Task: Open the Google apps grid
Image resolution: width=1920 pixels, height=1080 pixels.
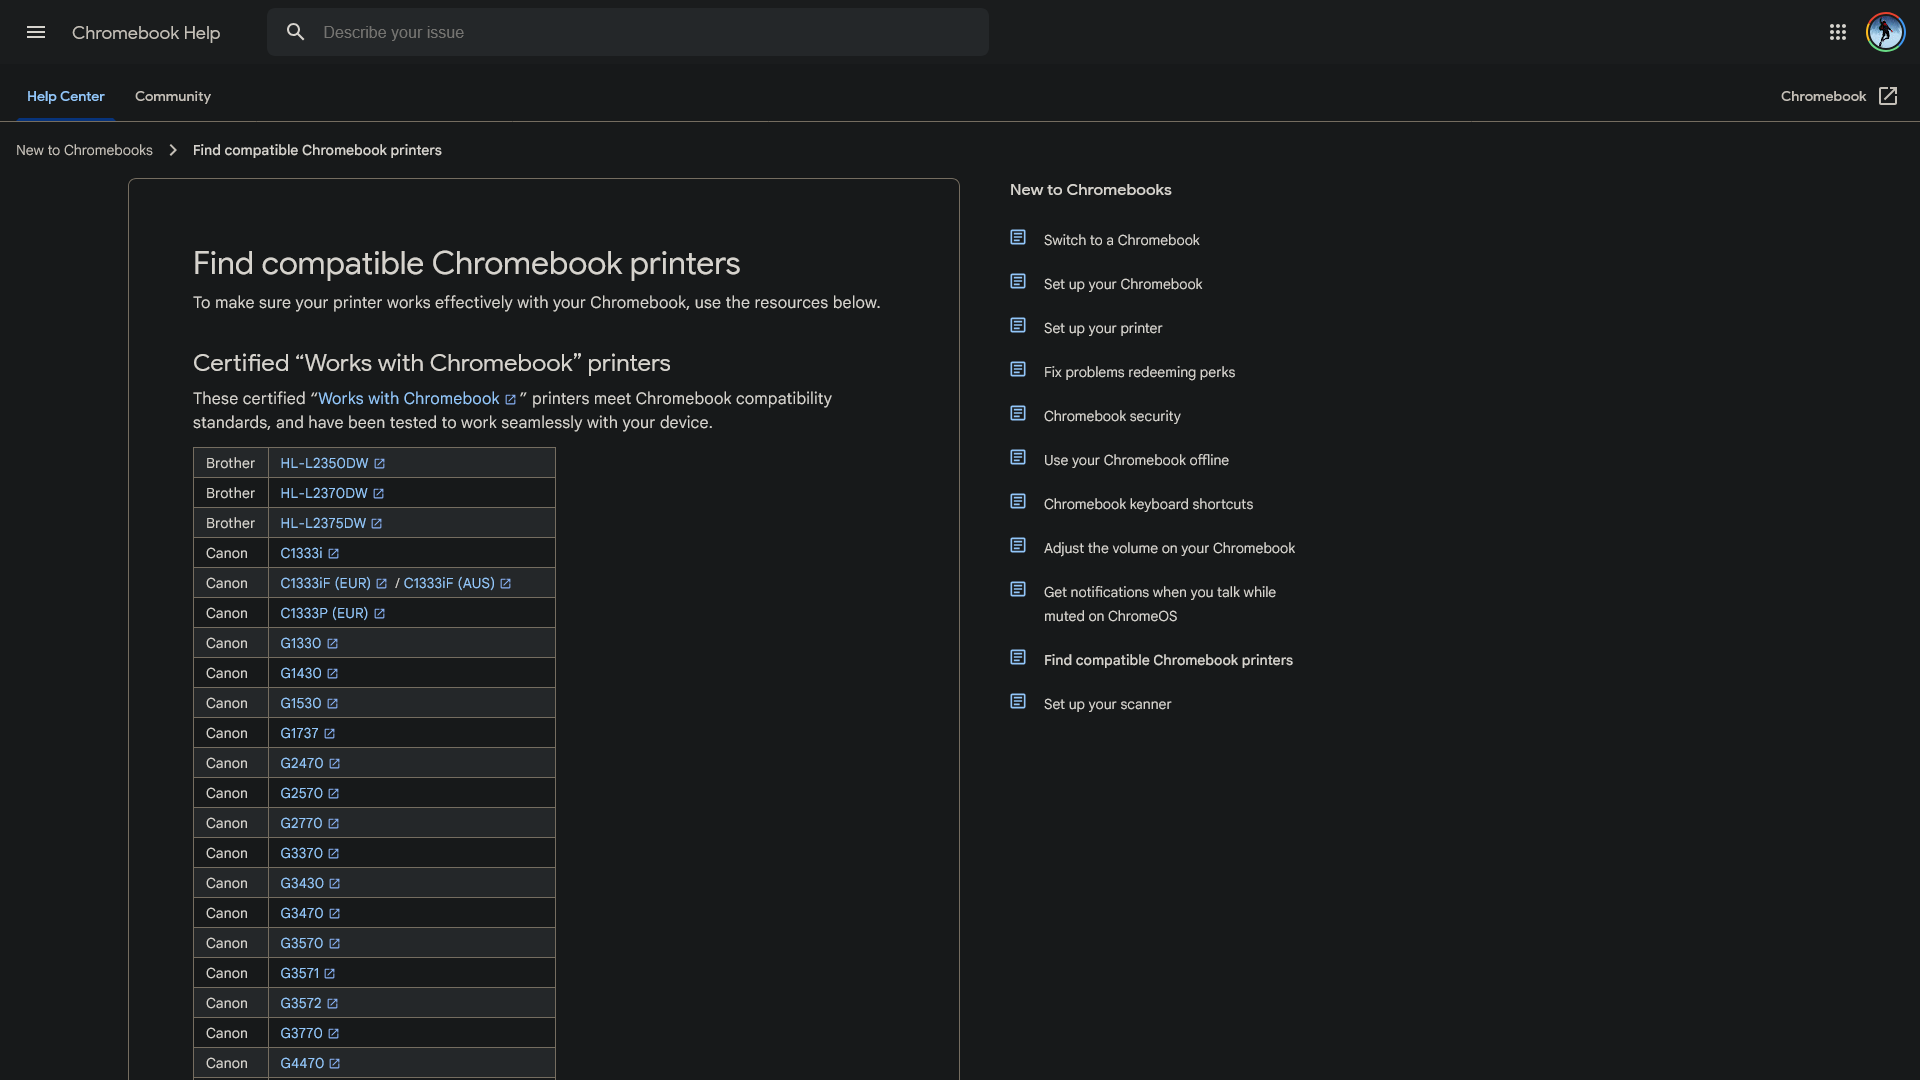Action: [x=1837, y=32]
